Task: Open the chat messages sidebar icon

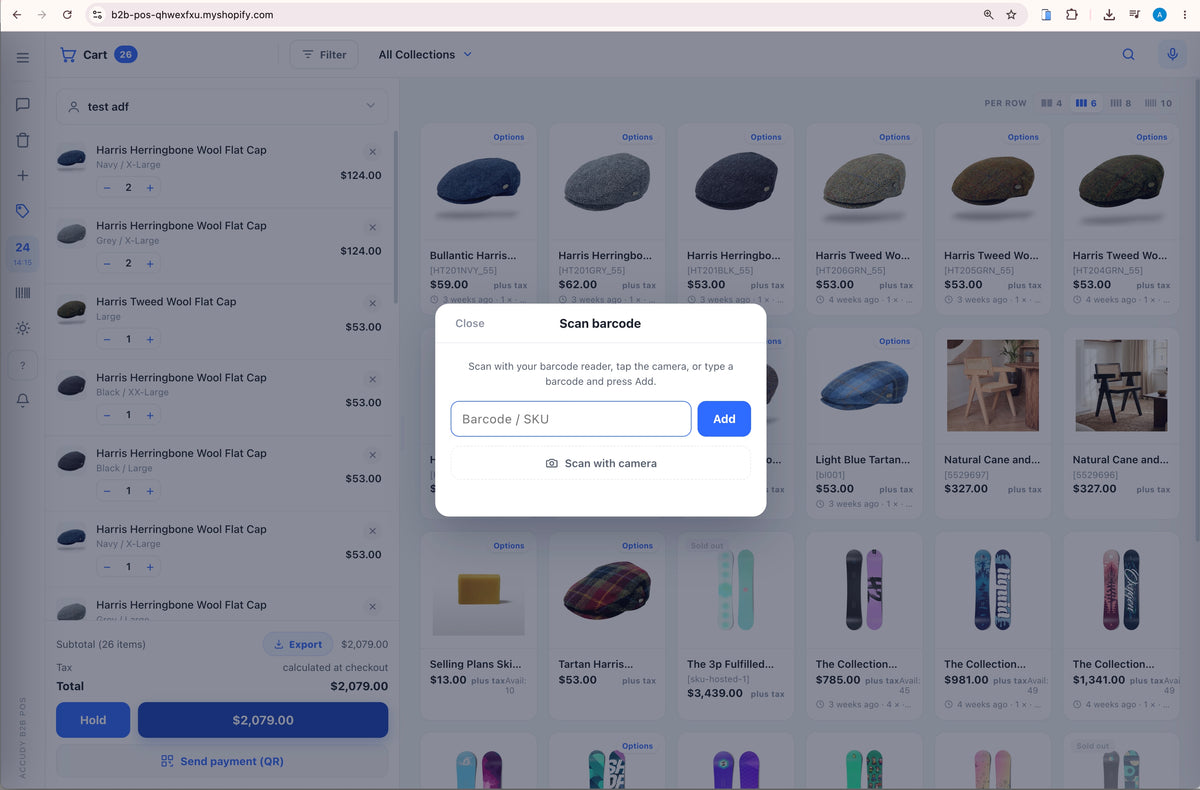Action: 22,104
